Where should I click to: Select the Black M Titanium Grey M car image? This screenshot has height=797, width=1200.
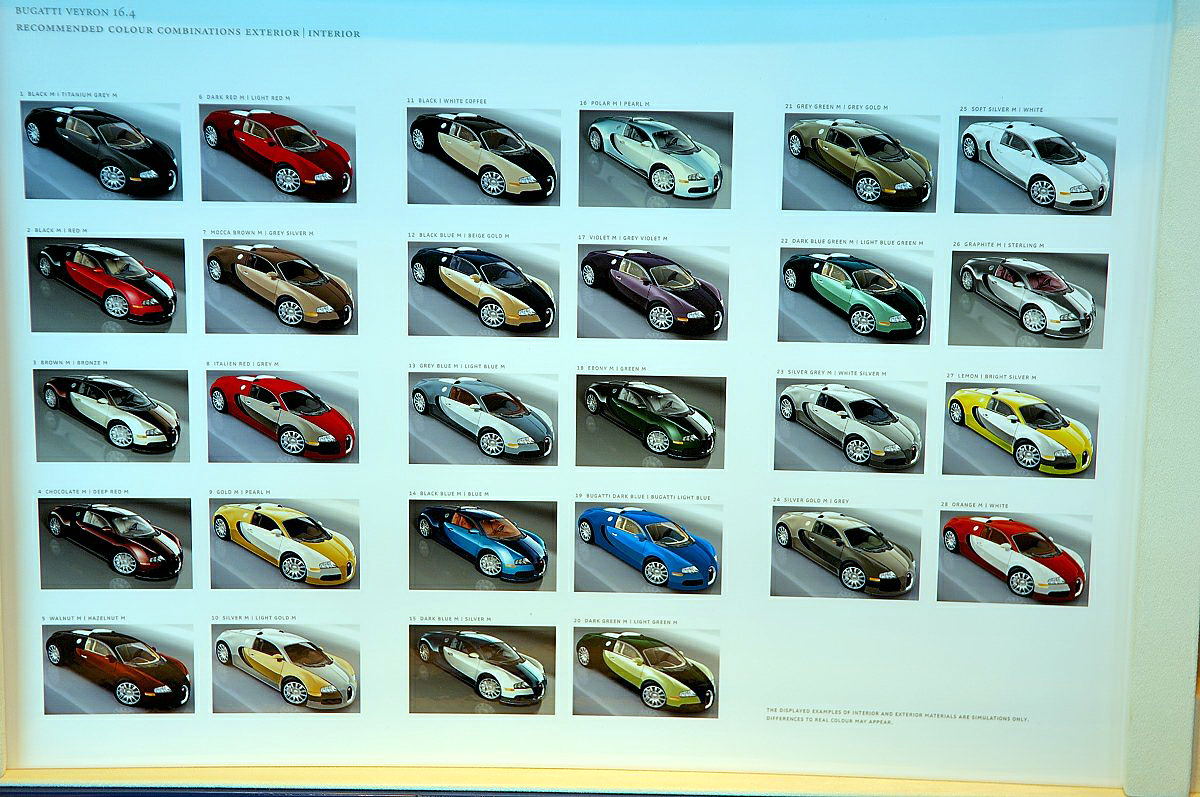point(101,150)
